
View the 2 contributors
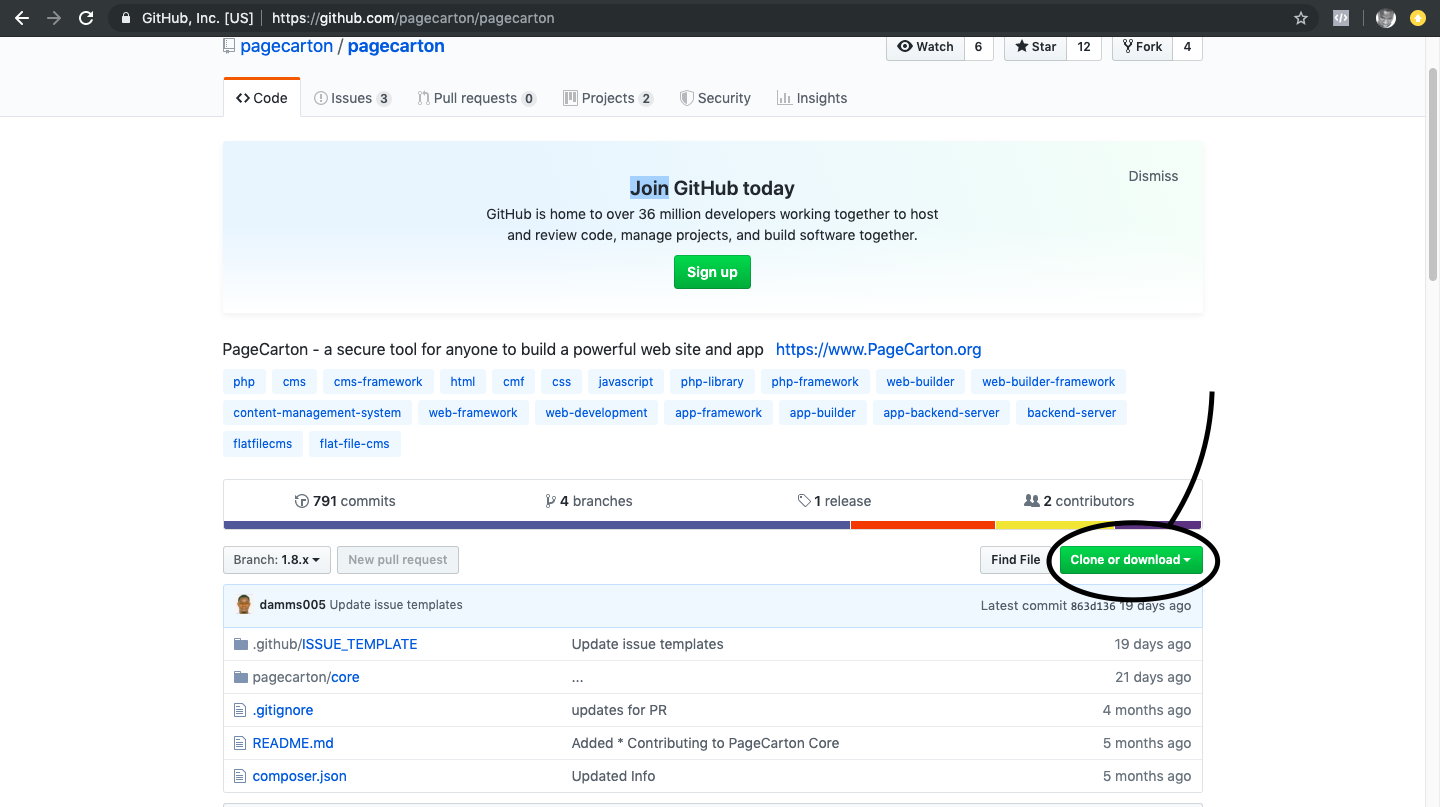1079,501
